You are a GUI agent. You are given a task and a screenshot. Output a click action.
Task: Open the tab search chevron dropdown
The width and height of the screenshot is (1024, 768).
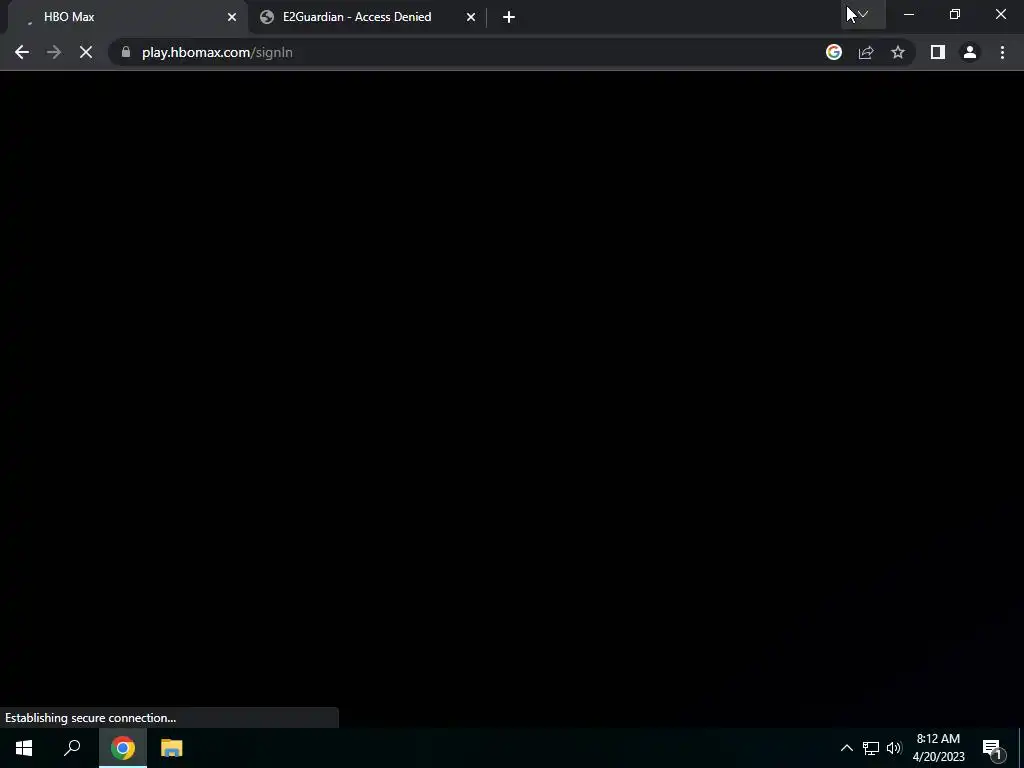(x=863, y=14)
